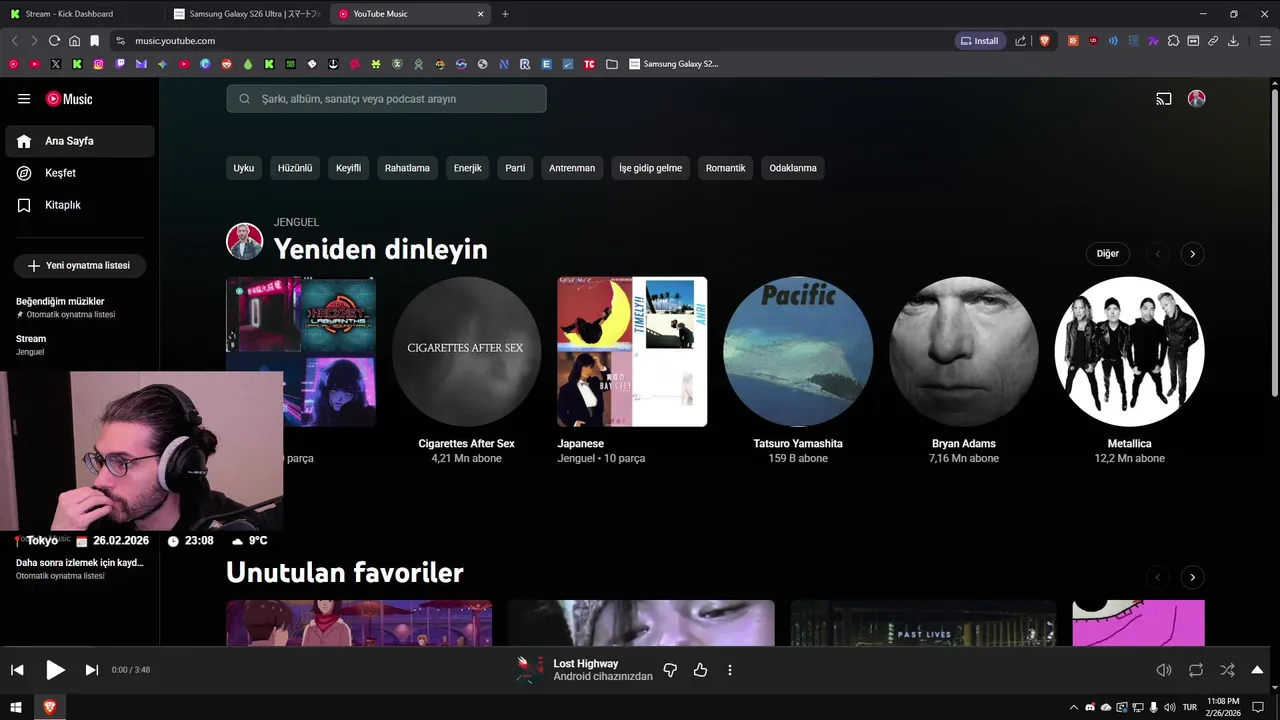The height and width of the screenshot is (720, 1280).
Task: Click the cast to device icon
Action: click(1164, 99)
